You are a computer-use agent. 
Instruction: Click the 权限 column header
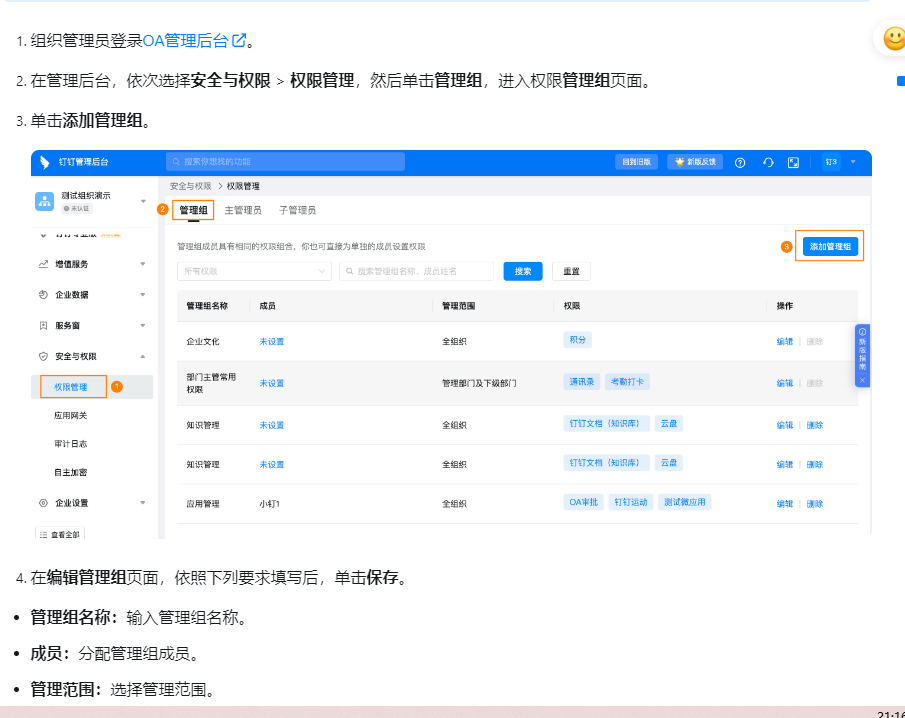[x=572, y=306]
